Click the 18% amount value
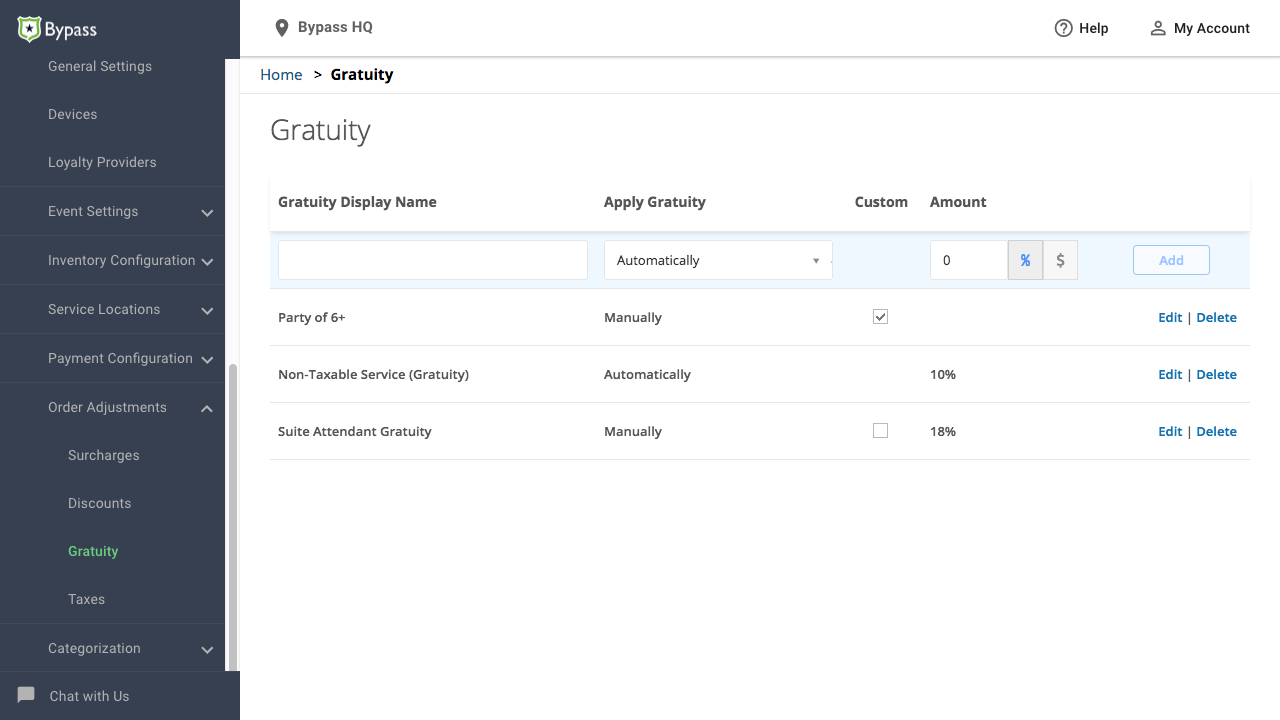The height and width of the screenshot is (720, 1280). tap(943, 431)
